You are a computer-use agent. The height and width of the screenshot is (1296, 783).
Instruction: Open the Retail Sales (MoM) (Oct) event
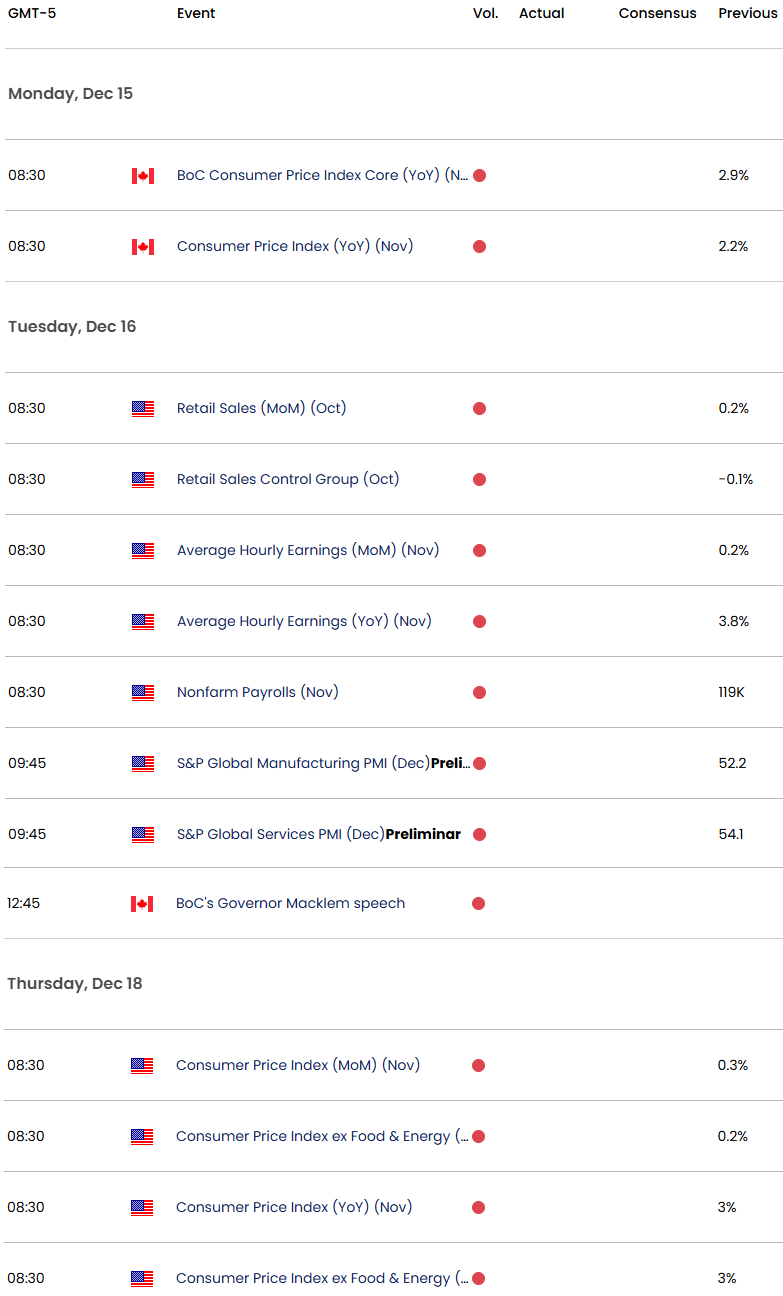(261, 408)
